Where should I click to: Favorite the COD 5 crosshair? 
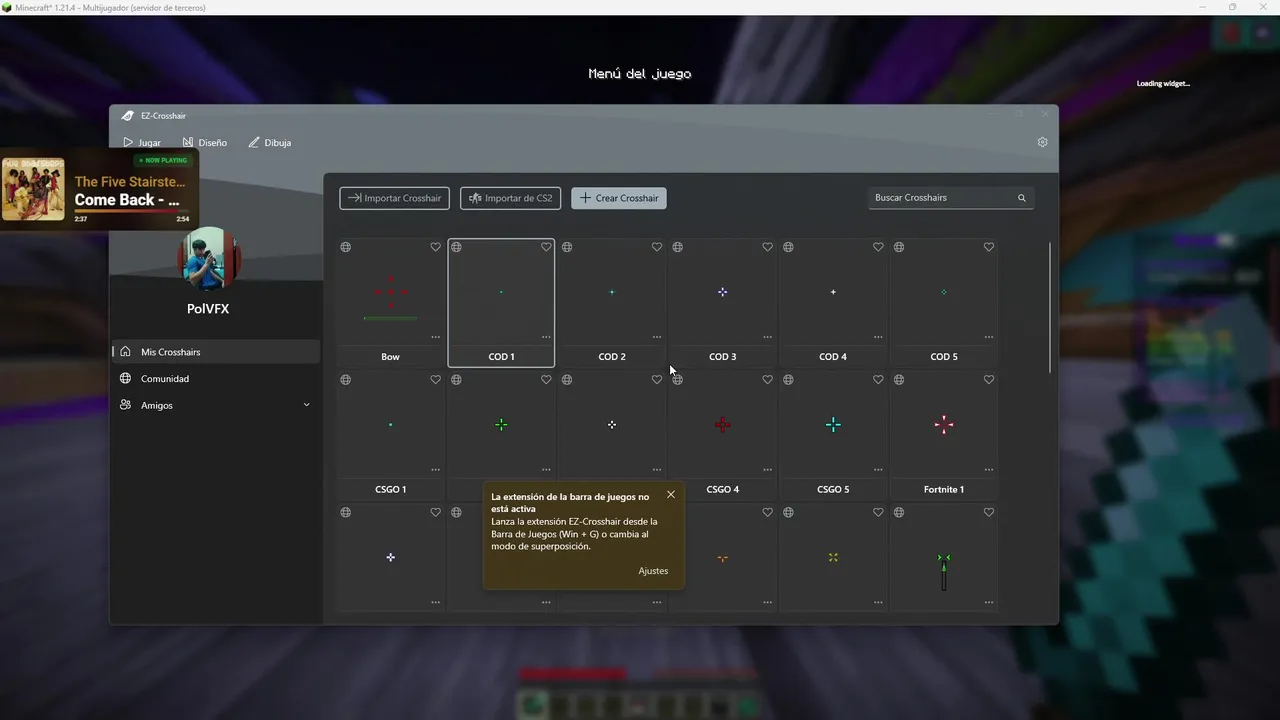coord(989,247)
